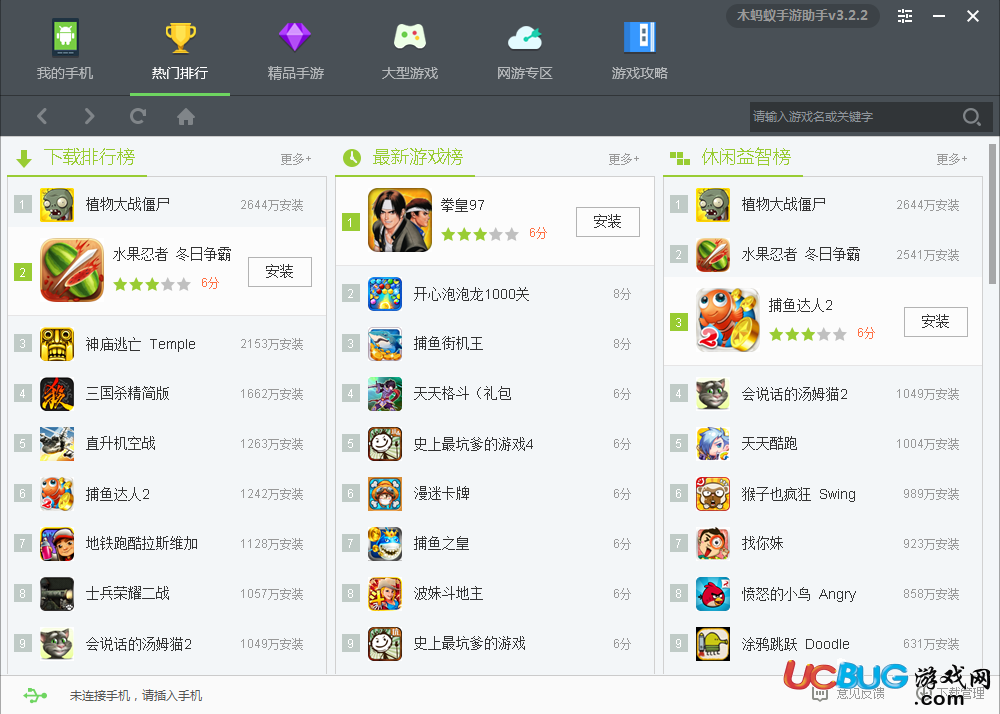The image size is (1000, 714).
Task: Install 拳皇97 game
Action: click(608, 221)
